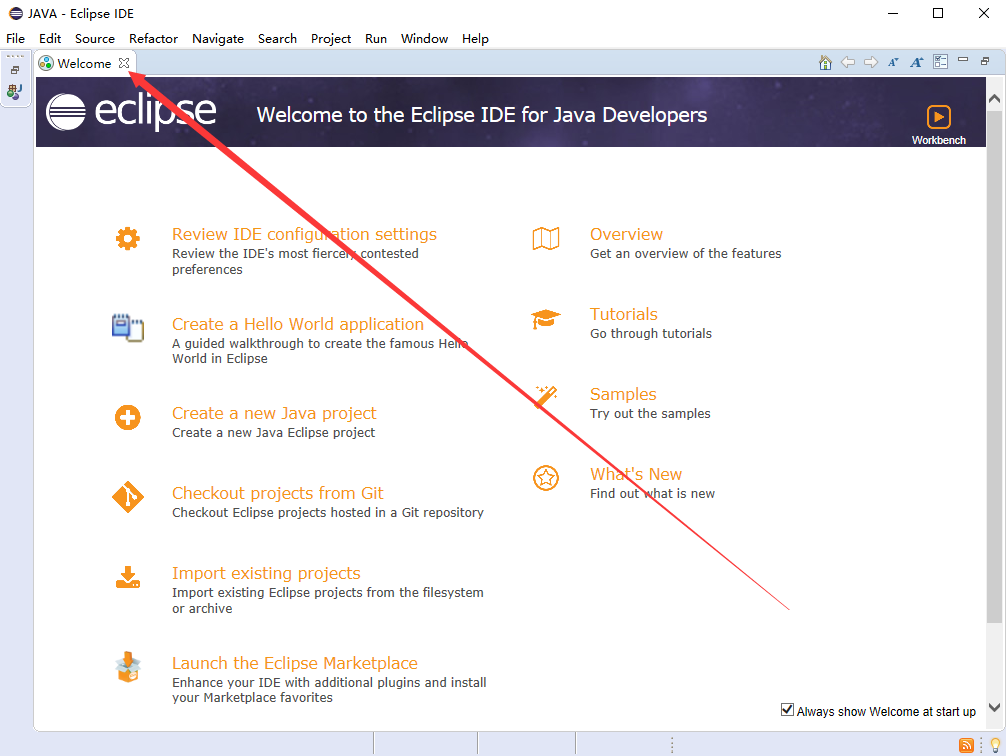Click the scroll down arrow of Welcome page
The image size is (1006, 756).
(x=994, y=707)
